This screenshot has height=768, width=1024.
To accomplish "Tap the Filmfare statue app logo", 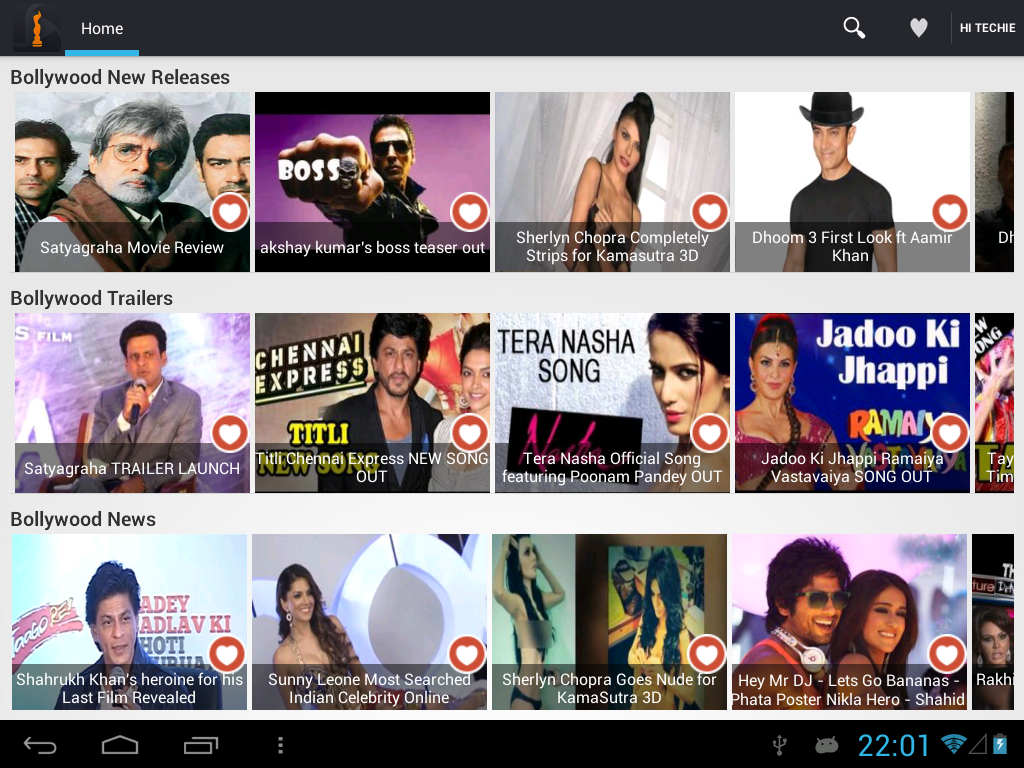I will click(x=37, y=28).
